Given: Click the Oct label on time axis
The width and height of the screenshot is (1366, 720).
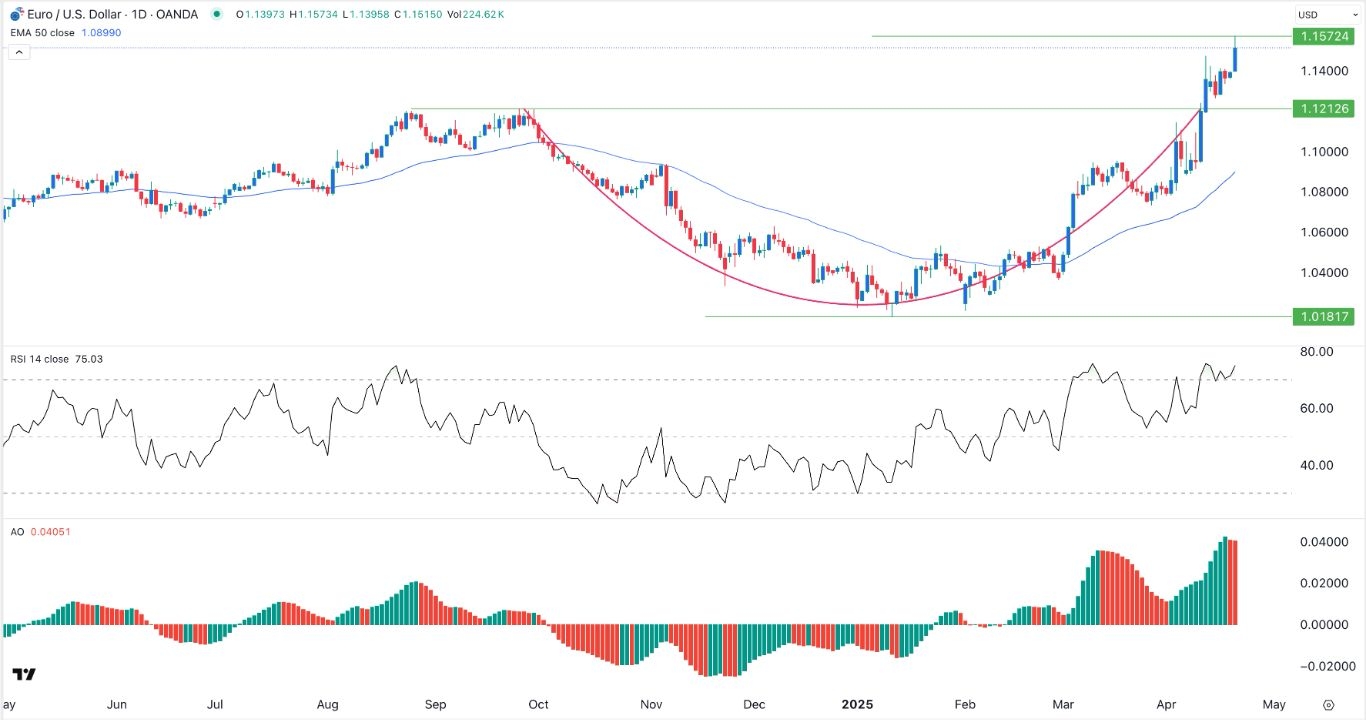Looking at the screenshot, I should point(539,704).
